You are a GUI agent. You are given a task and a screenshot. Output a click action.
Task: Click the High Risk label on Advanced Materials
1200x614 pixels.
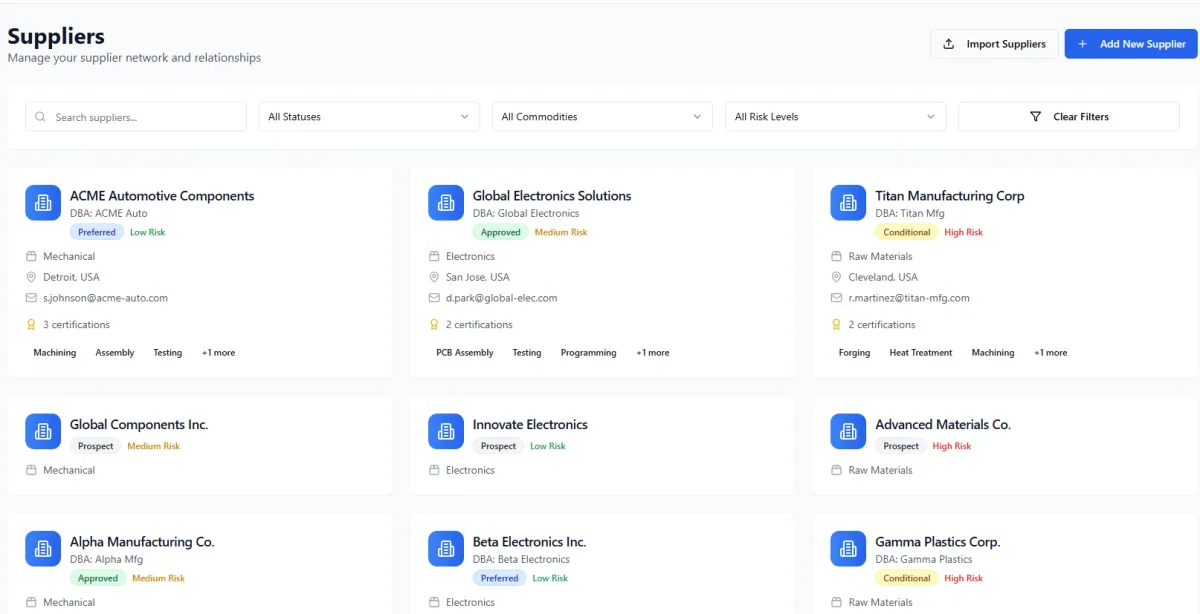pyautogui.click(x=952, y=446)
